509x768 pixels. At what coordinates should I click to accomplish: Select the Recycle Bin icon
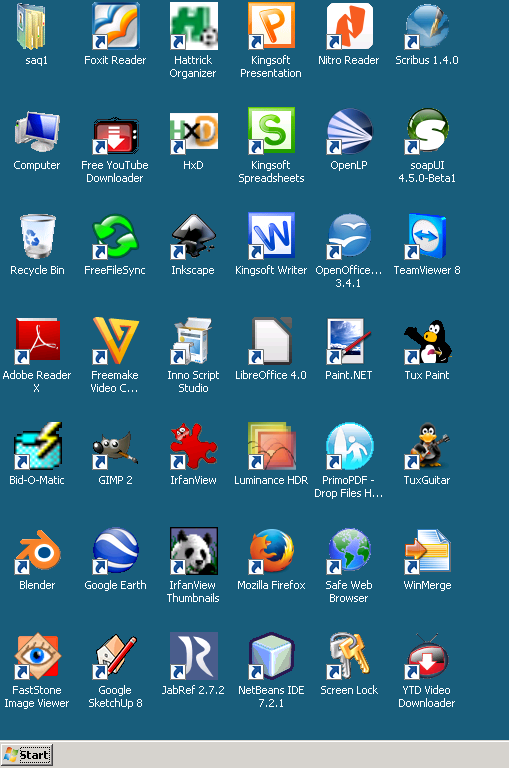pos(37,236)
